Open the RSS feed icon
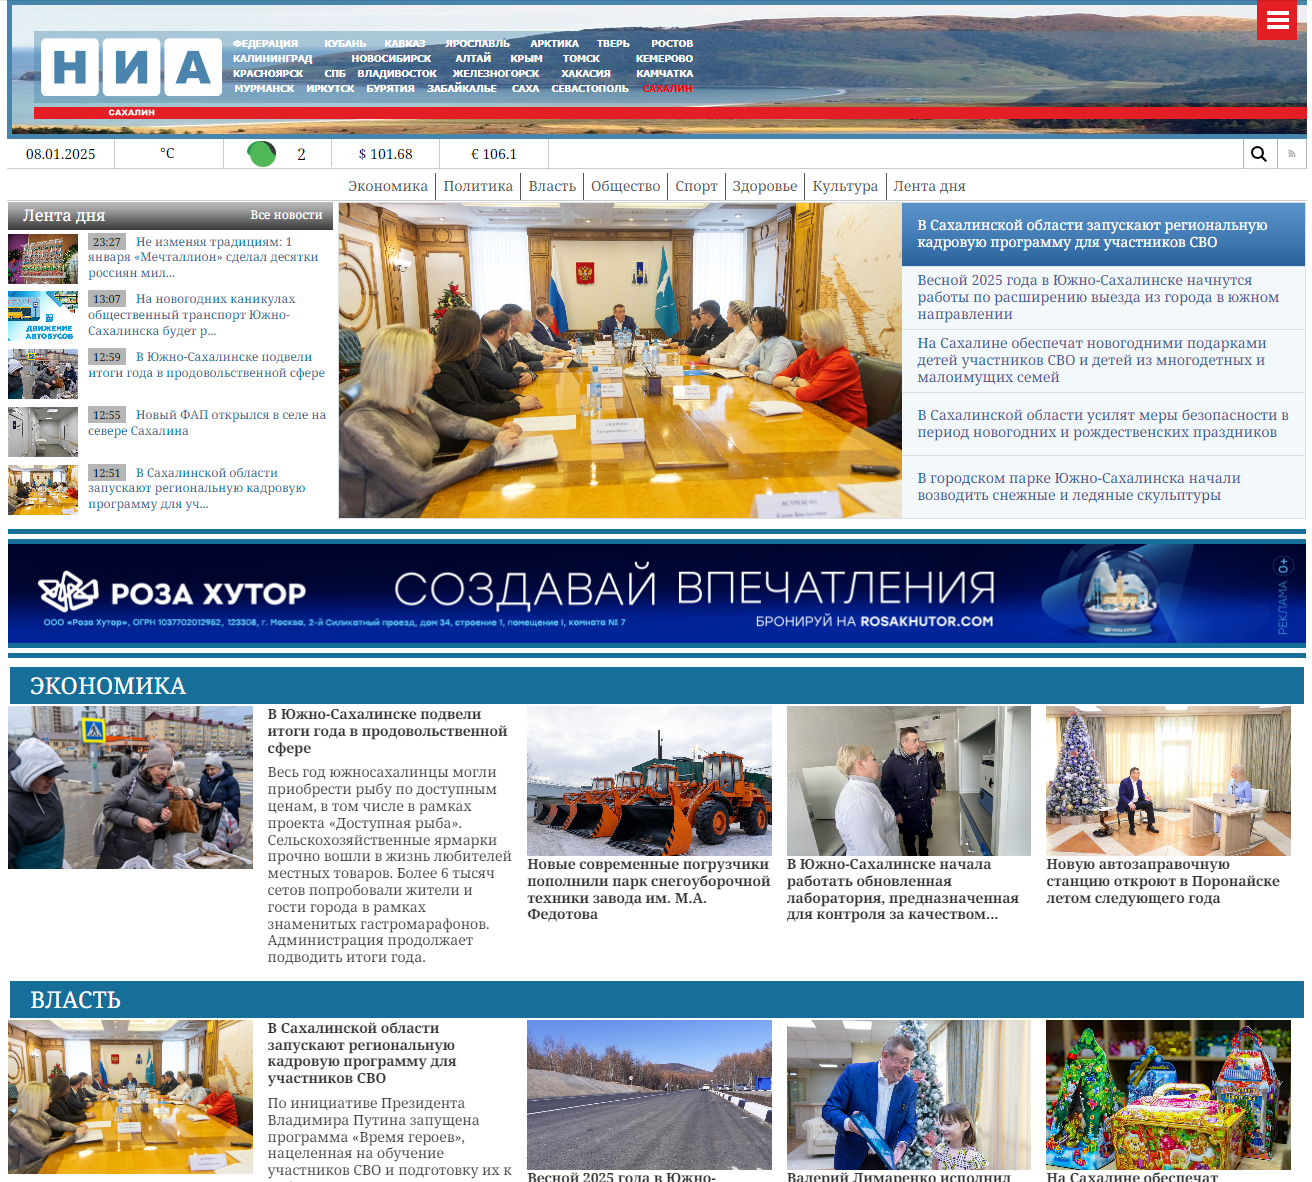The image size is (1312, 1182). 1291,154
